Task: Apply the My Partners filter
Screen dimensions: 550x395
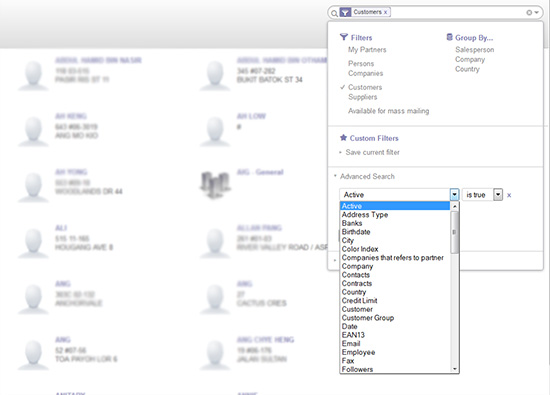Action: pos(367,50)
